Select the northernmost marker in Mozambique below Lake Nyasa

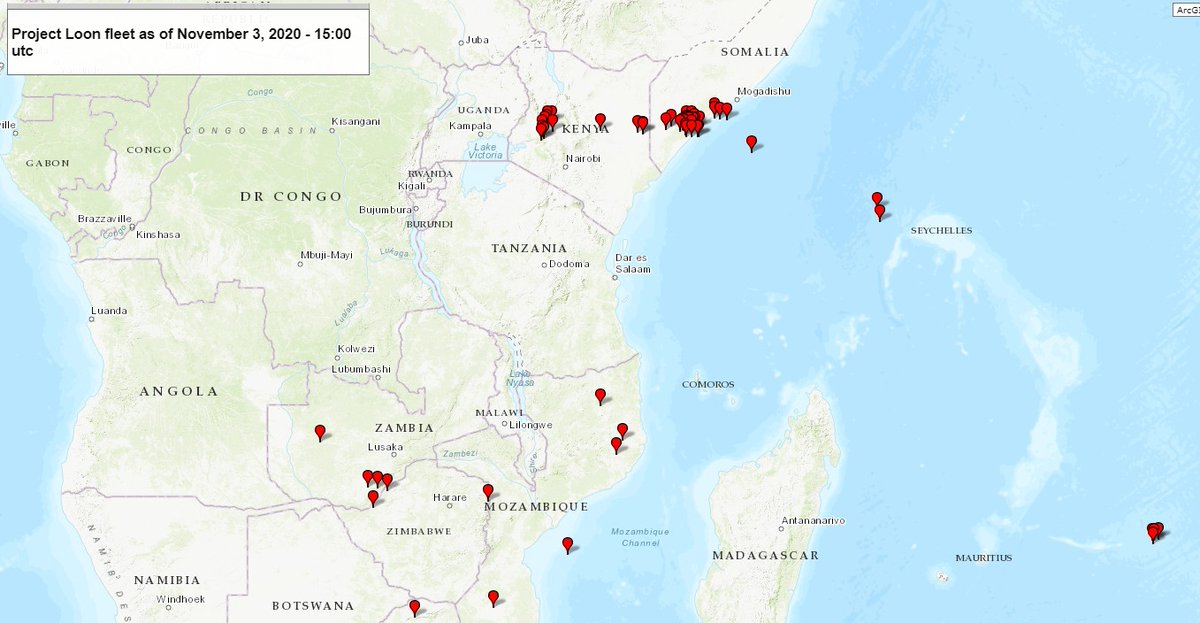(x=600, y=396)
